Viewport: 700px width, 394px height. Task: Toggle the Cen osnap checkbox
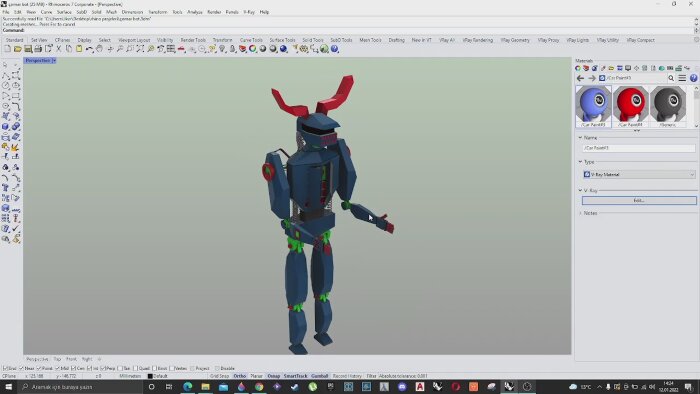pos(73,368)
